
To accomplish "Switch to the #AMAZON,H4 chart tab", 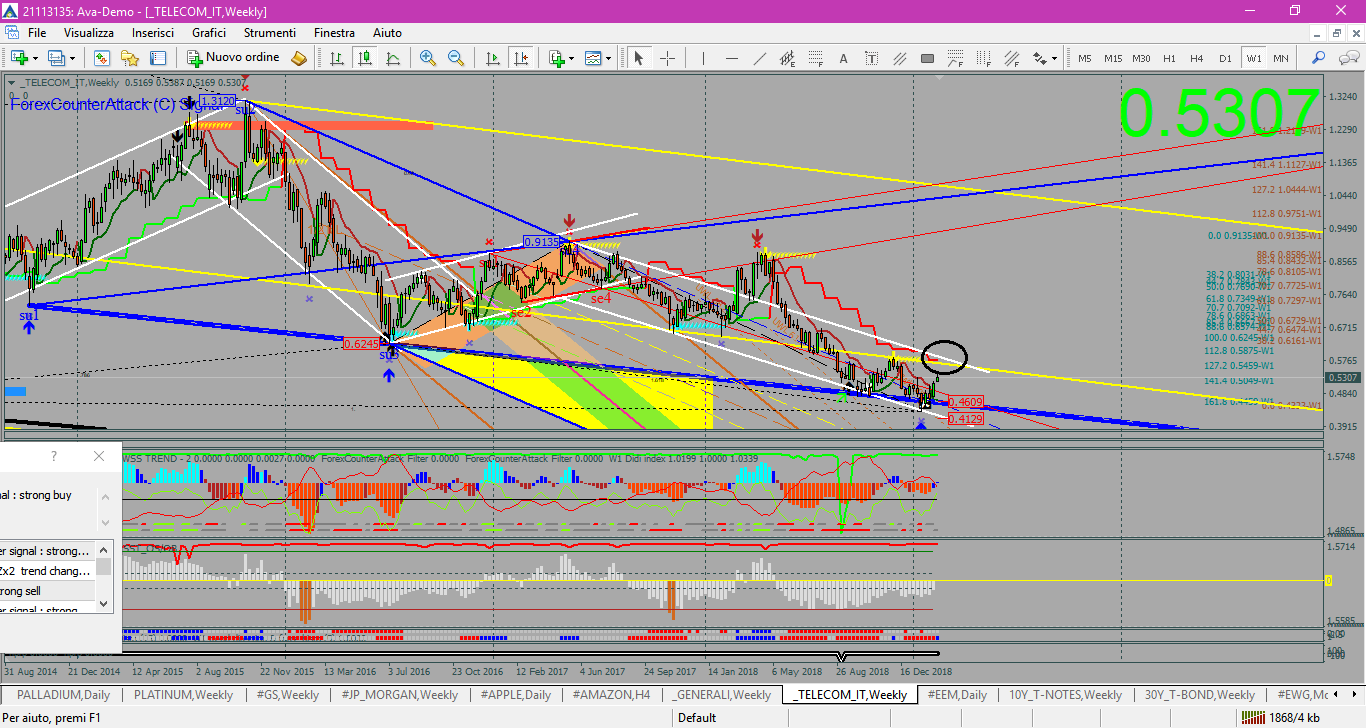I will click(611, 694).
